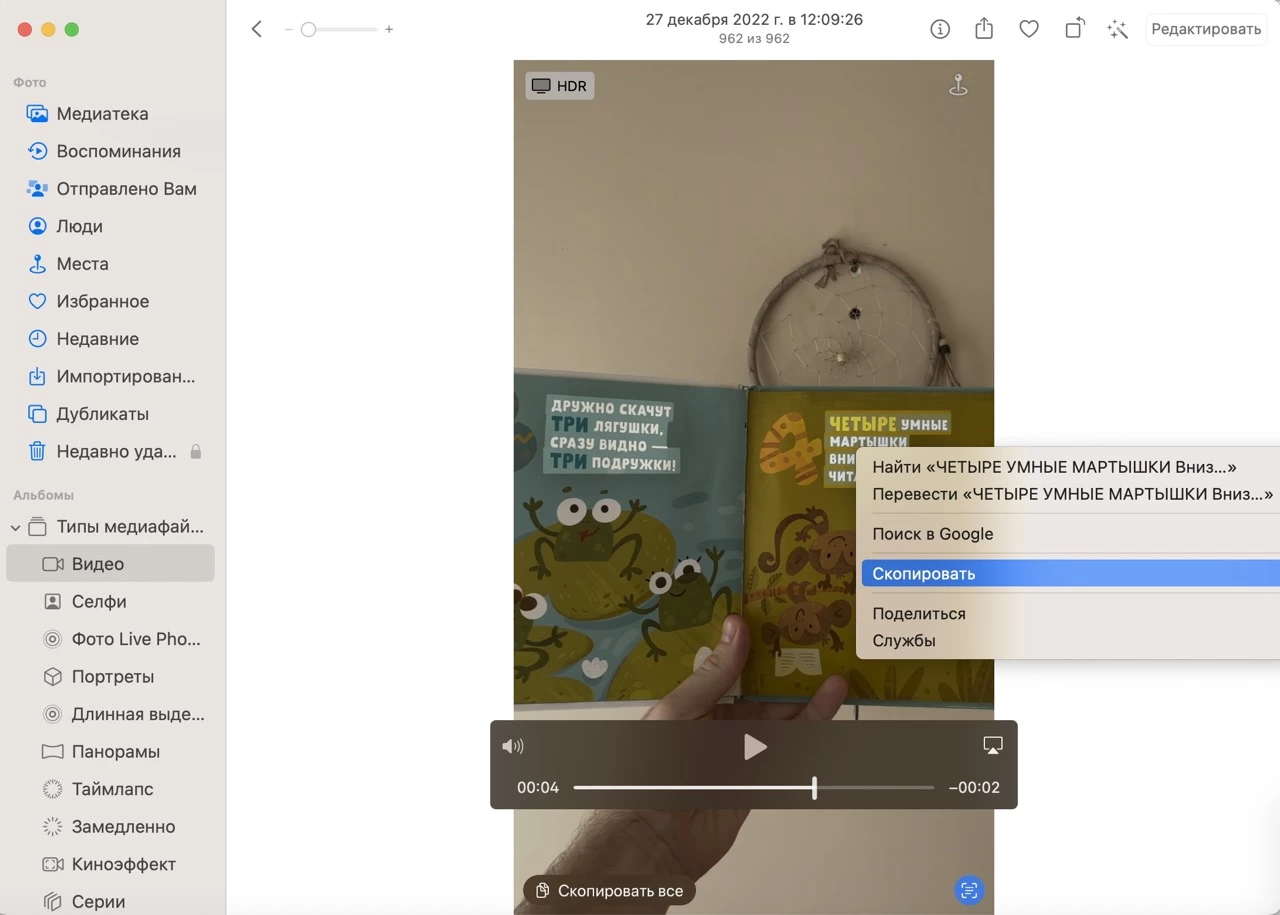This screenshot has width=1280, height=915.
Task: Click the date 27 декабря 2022 title
Action: tap(754, 20)
